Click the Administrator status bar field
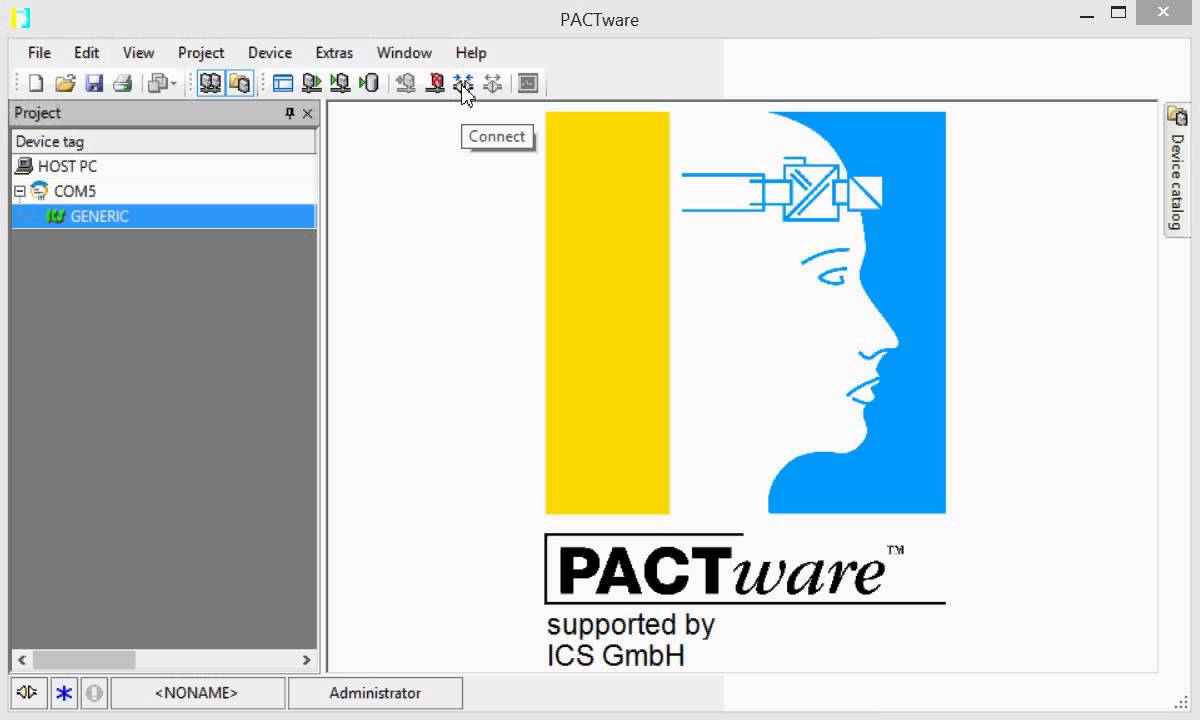Screen dimensions: 1200x720 (x=375, y=693)
